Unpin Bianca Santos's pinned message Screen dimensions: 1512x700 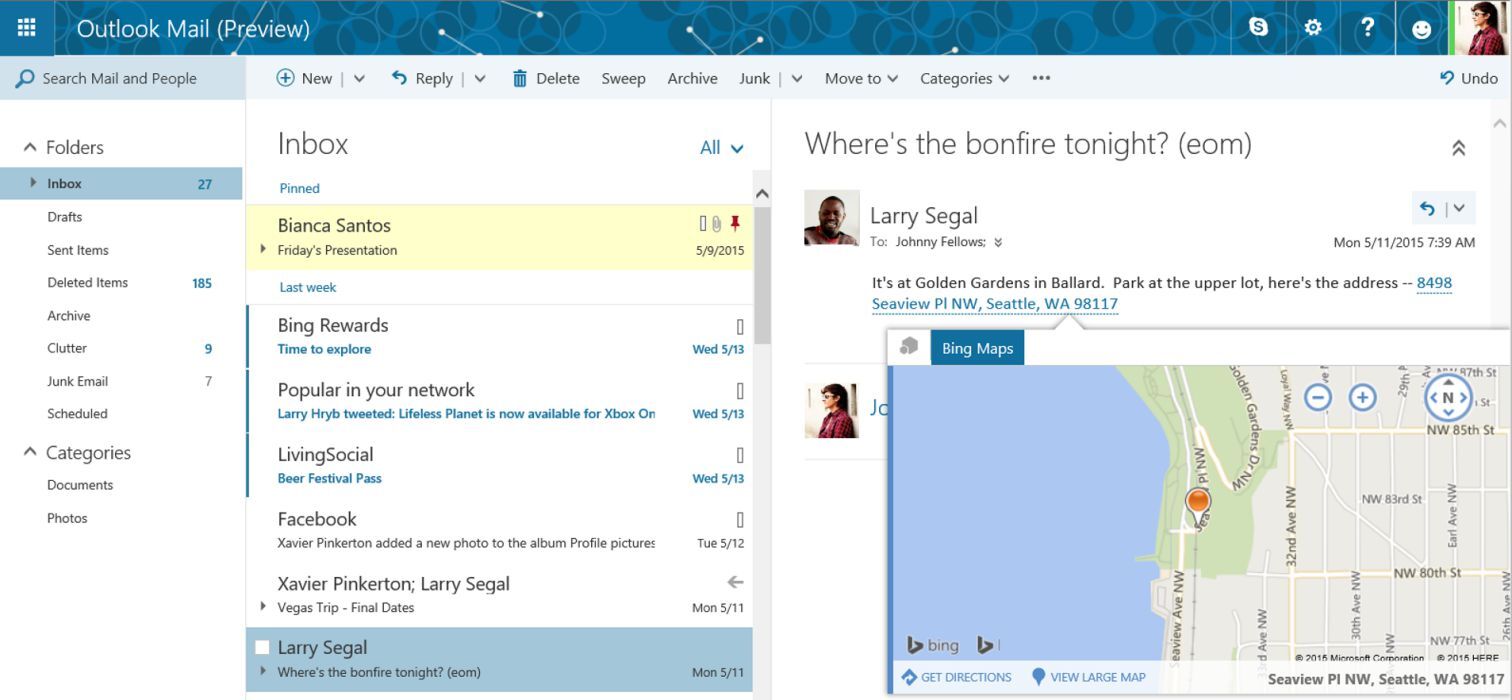coord(736,224)
